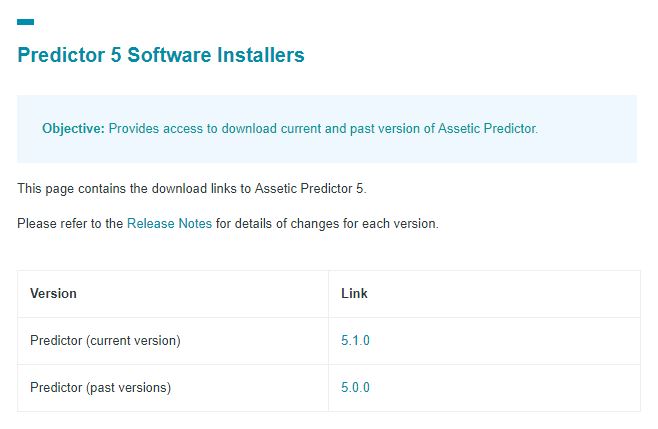Click 'for details of changes for each version' text

click(327, 223)
